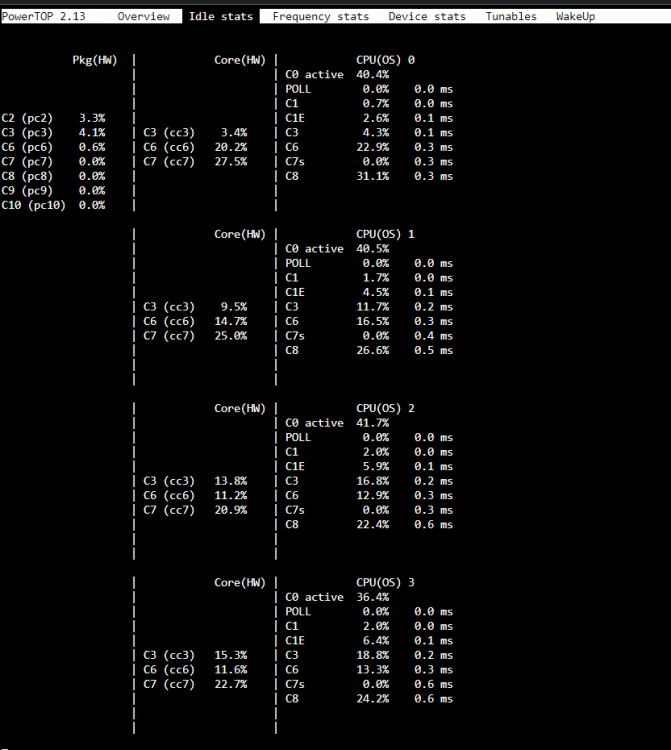Select the C10 (pc10) package row label
The height and width of the screenshot is (750, 671).
(x=33, y=205)
